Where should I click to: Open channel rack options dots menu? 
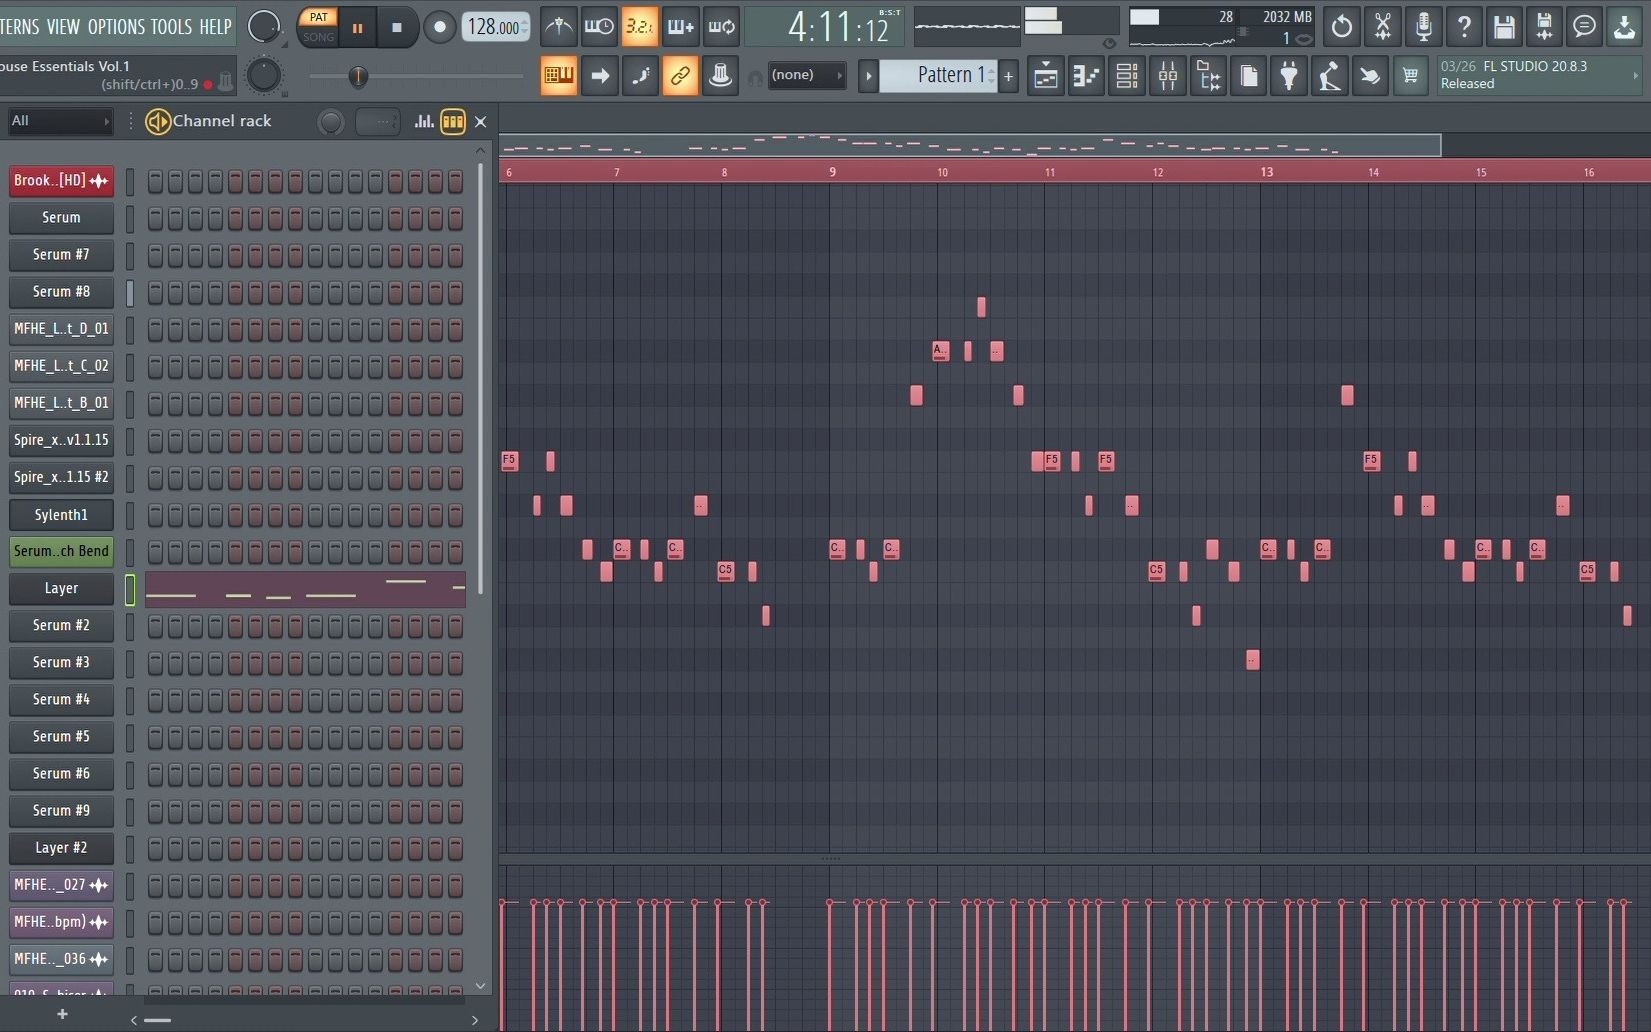(x=130, y=122)
